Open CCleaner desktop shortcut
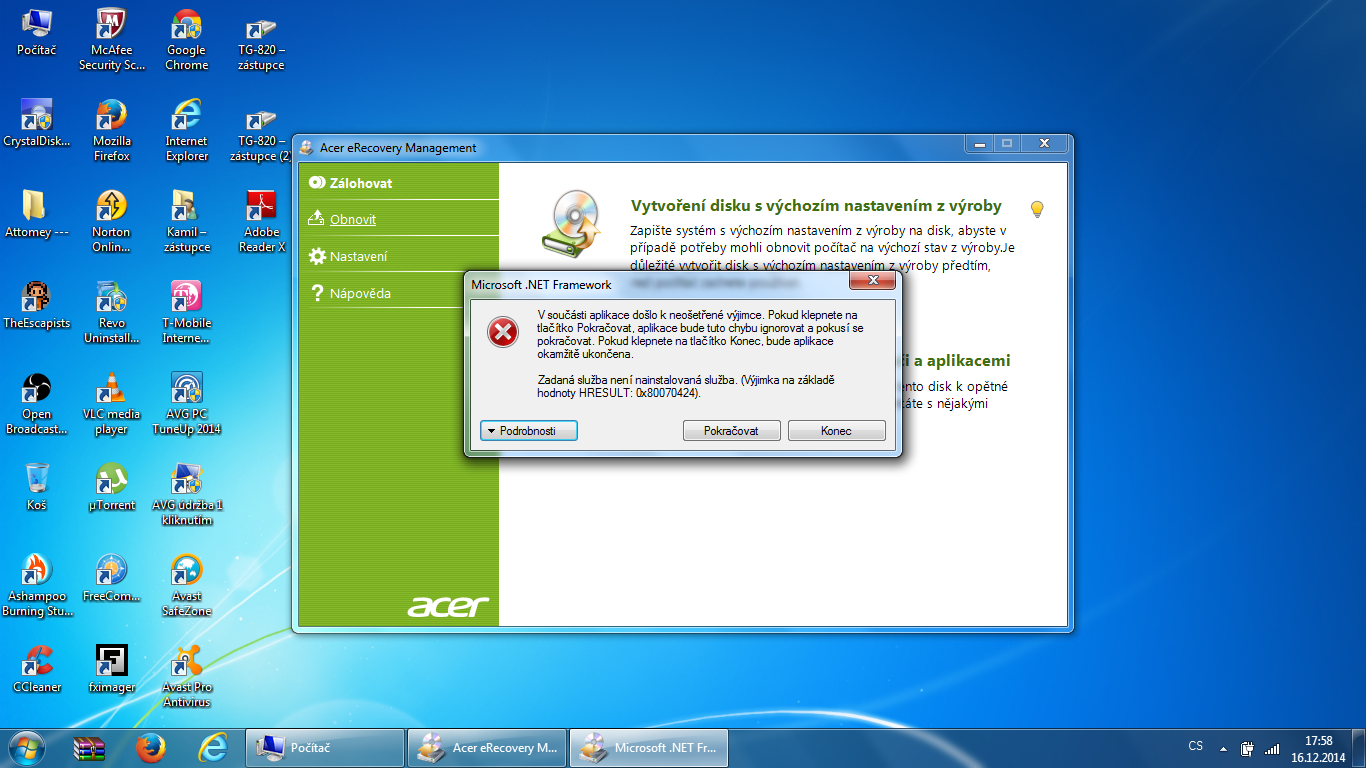 [36, 670]
